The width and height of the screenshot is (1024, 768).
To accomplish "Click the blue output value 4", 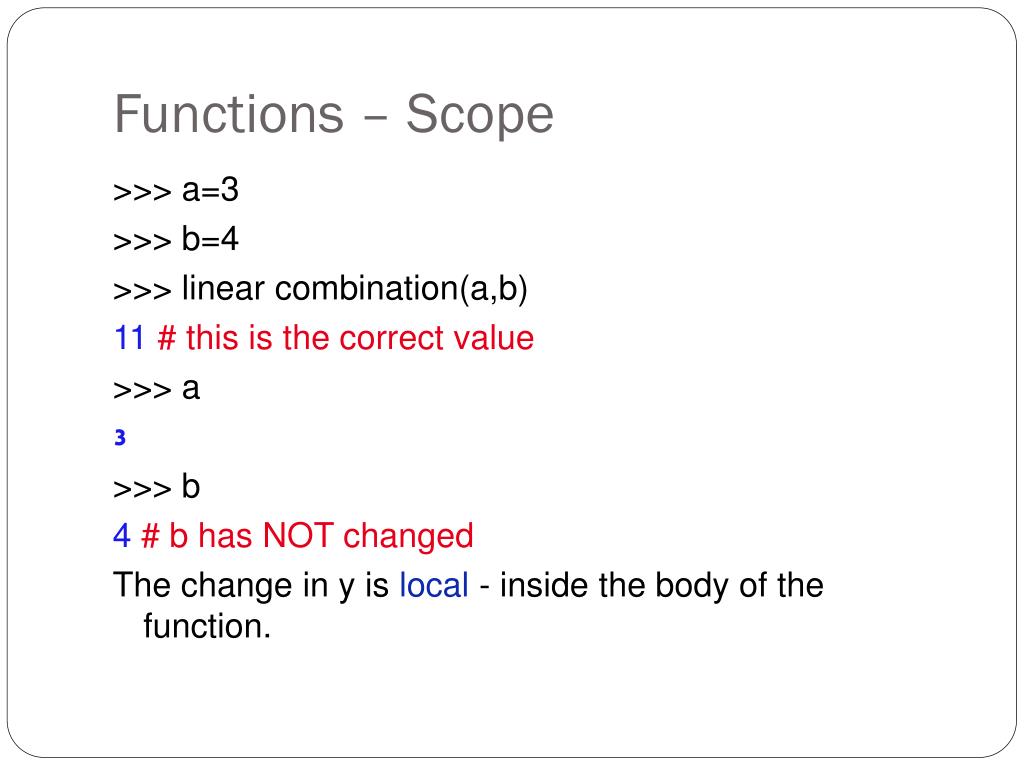I will tap(121, 536).
